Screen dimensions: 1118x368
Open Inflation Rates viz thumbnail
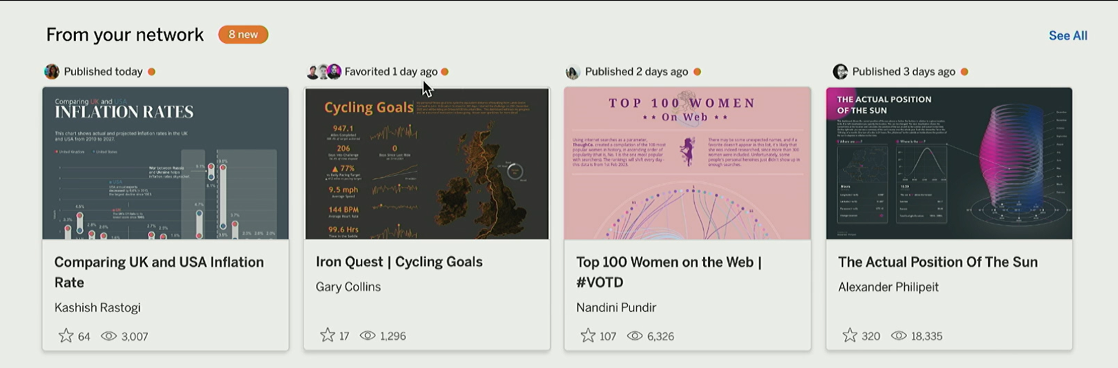click(165, 163)
